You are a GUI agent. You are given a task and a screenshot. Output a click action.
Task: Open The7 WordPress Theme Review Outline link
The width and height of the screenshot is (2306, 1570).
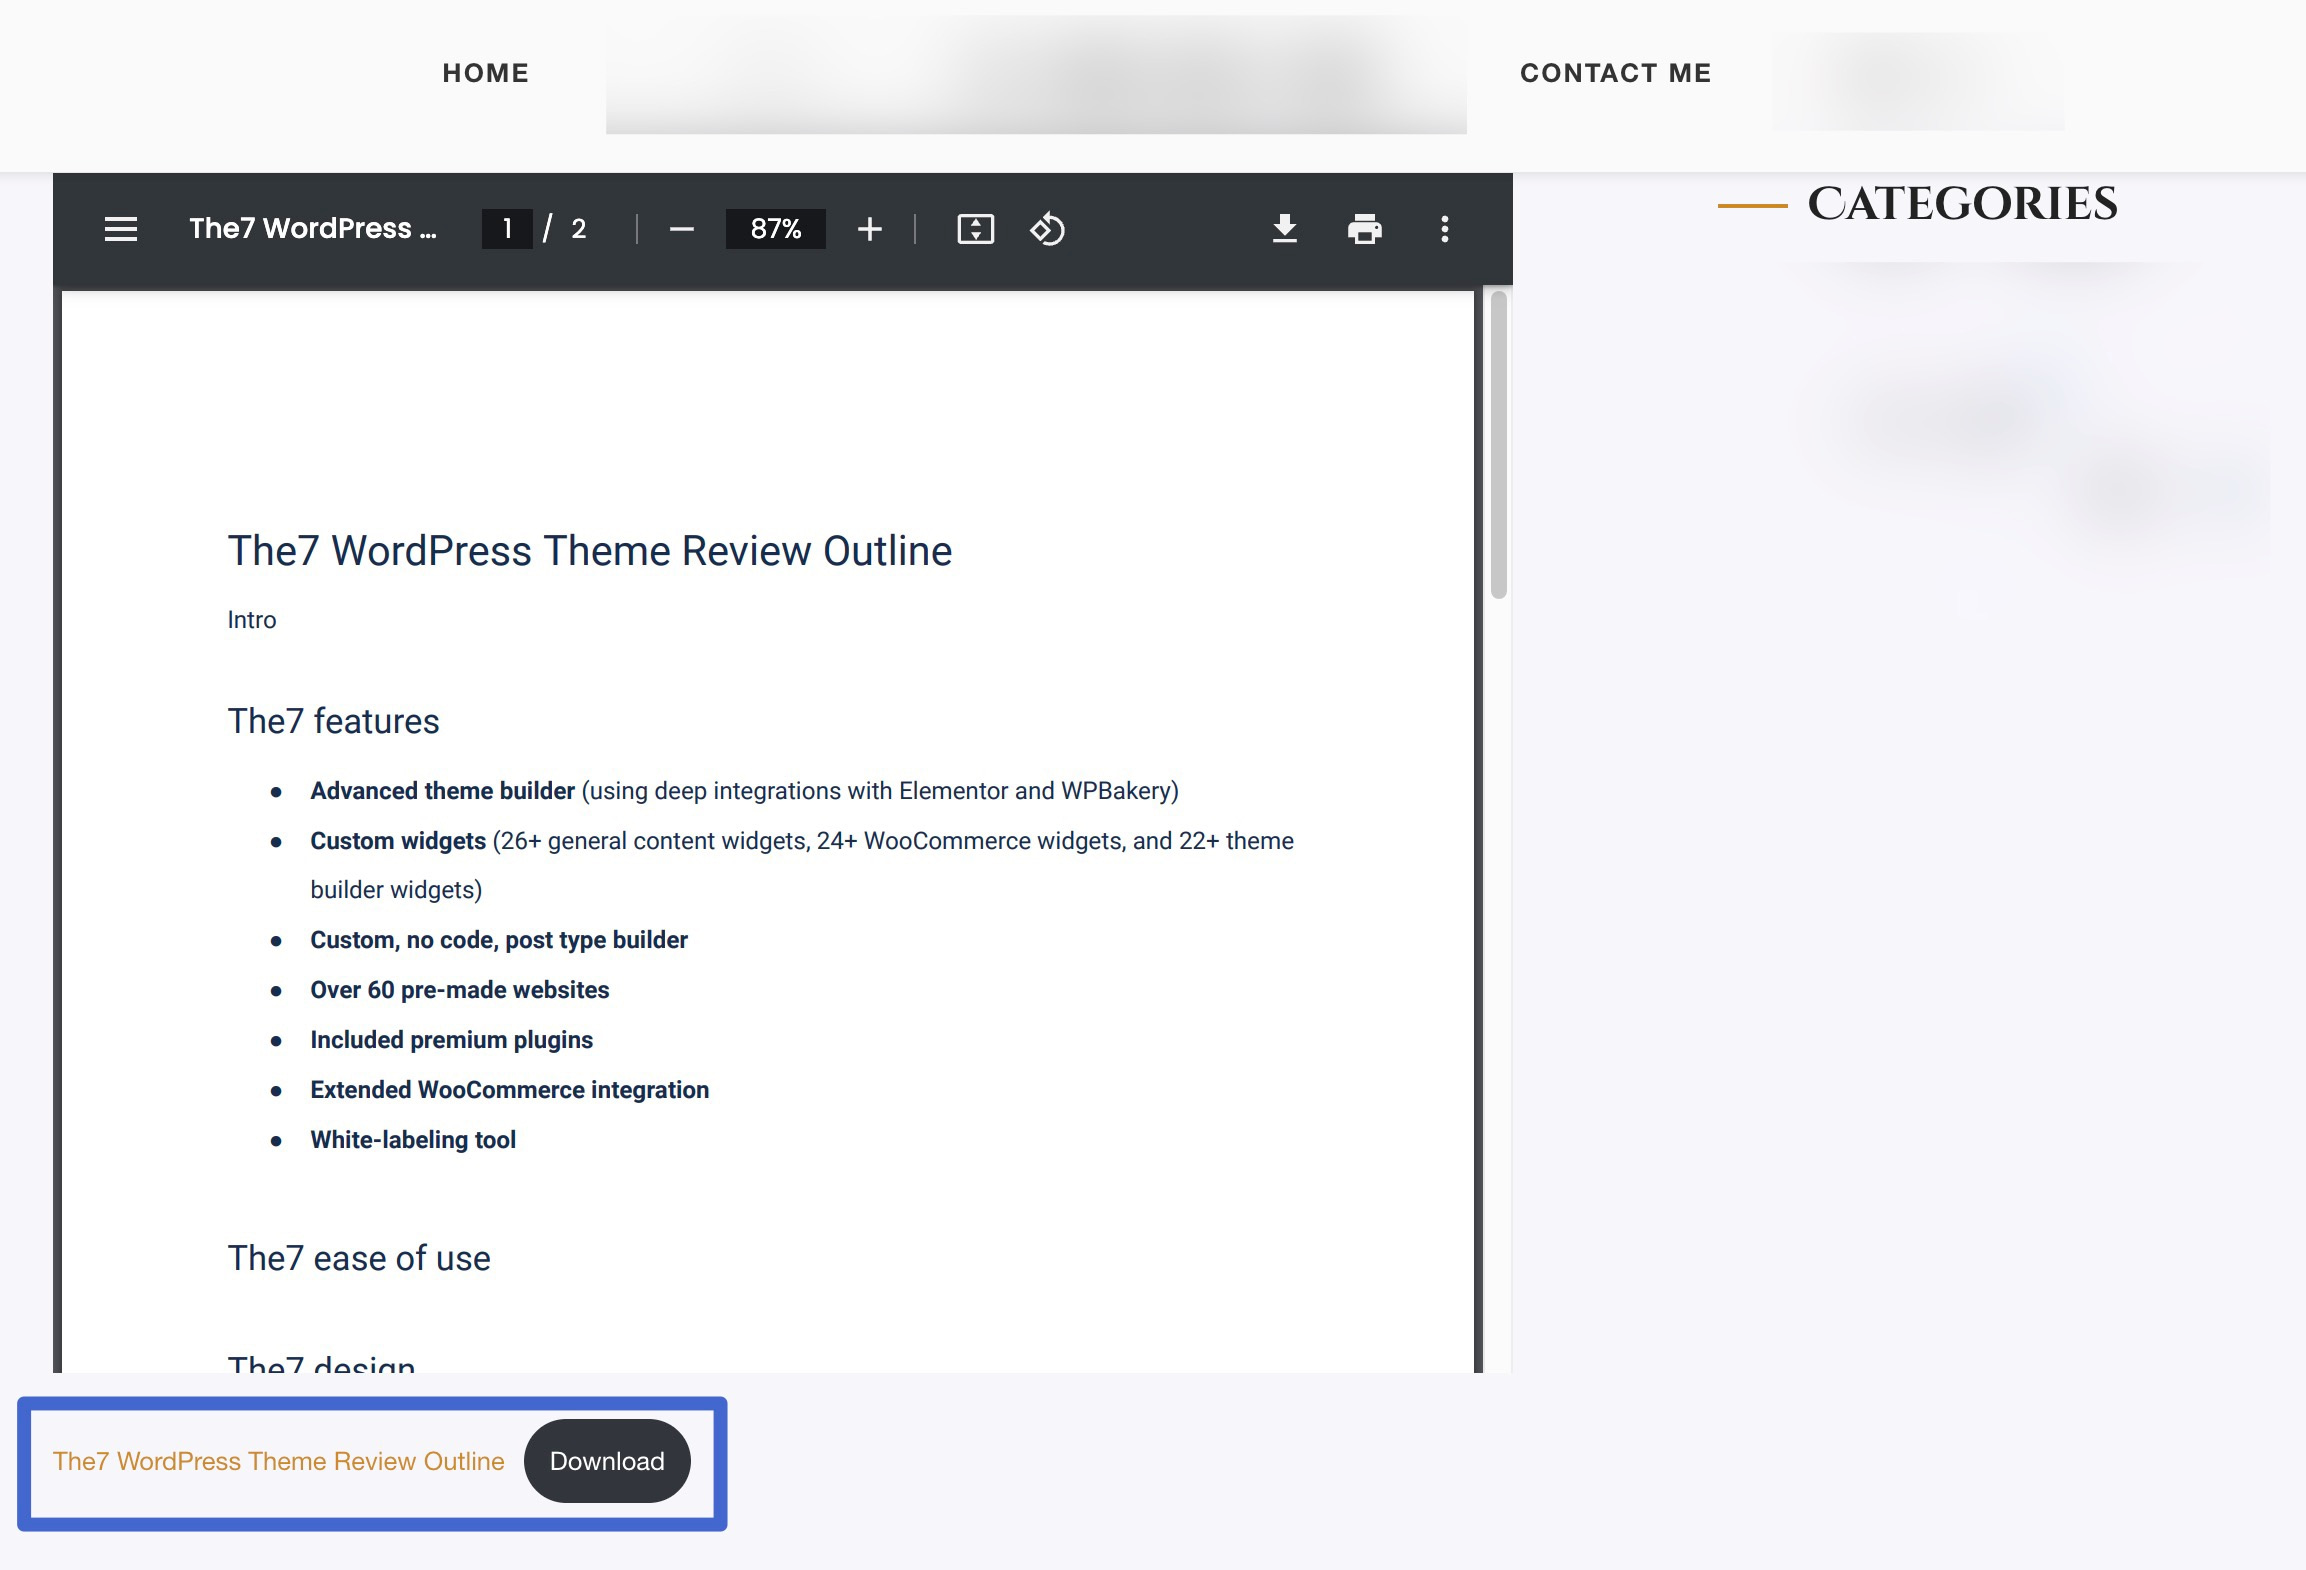pos(278,1460)
